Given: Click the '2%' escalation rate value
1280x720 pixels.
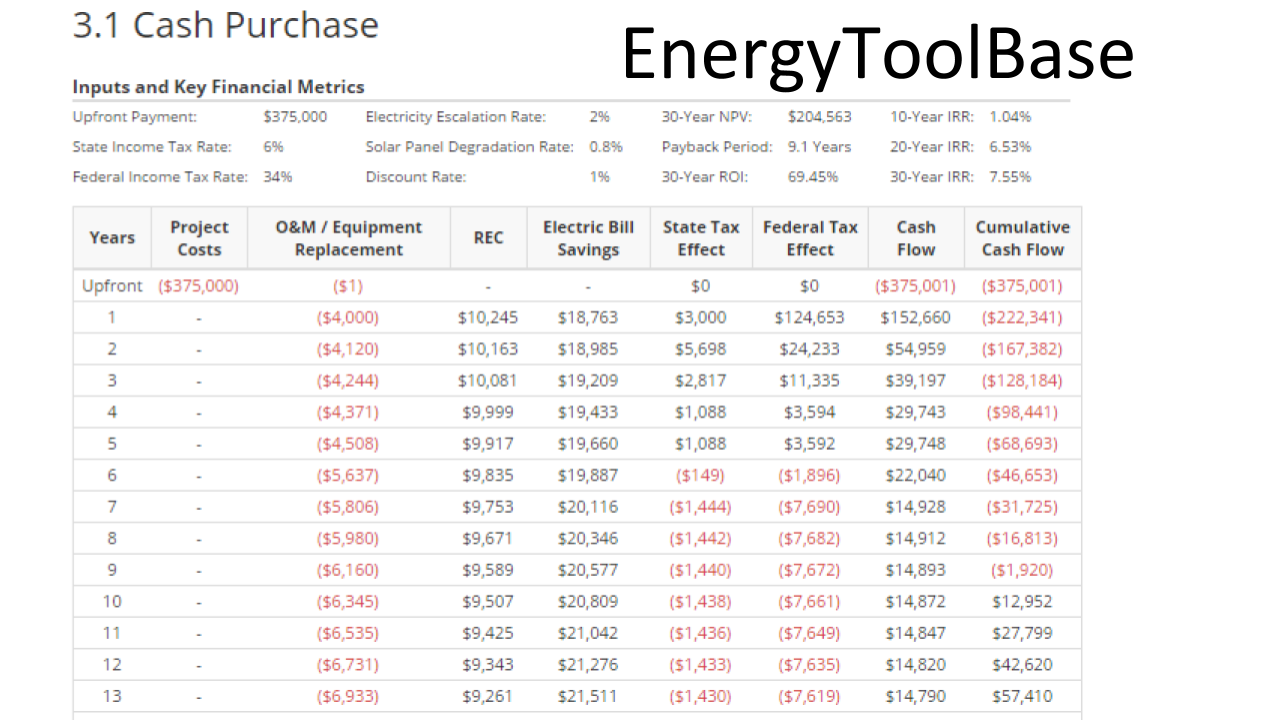Looking at the screenshot, I should tap(600, 116).
